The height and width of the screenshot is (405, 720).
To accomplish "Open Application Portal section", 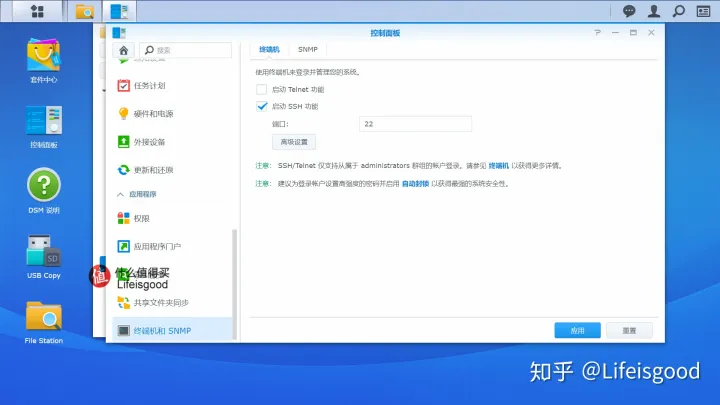I will 172,247.
